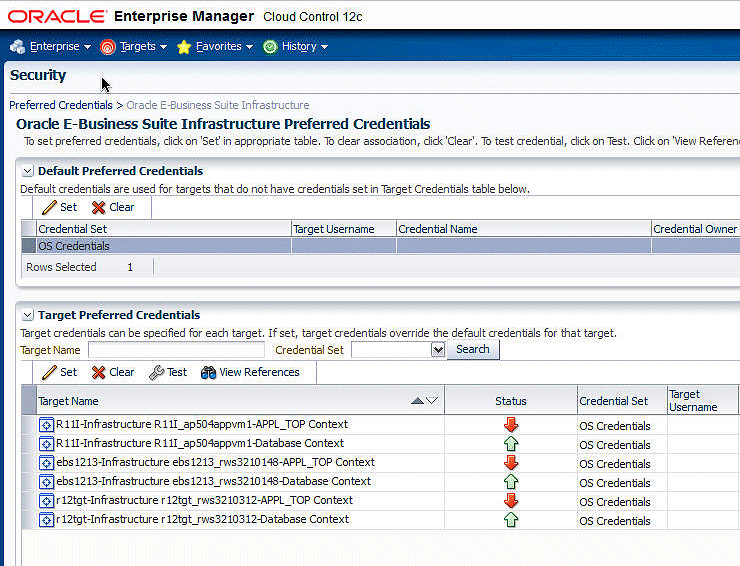Open the Targets menu
Screen dimensions: 740x566
click(143, 46)
